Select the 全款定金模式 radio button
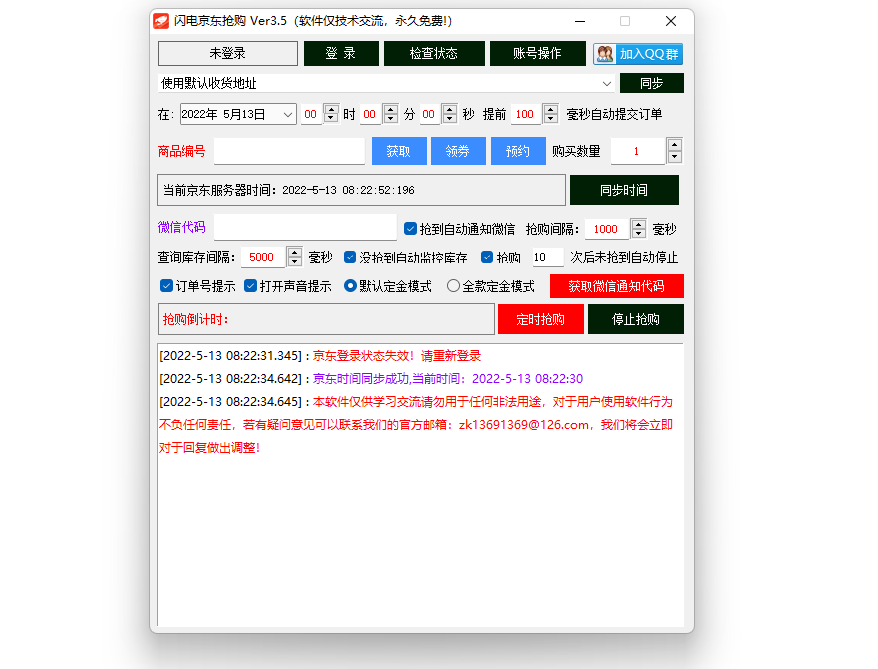The image size is (878, 669). tap(453, 285)
